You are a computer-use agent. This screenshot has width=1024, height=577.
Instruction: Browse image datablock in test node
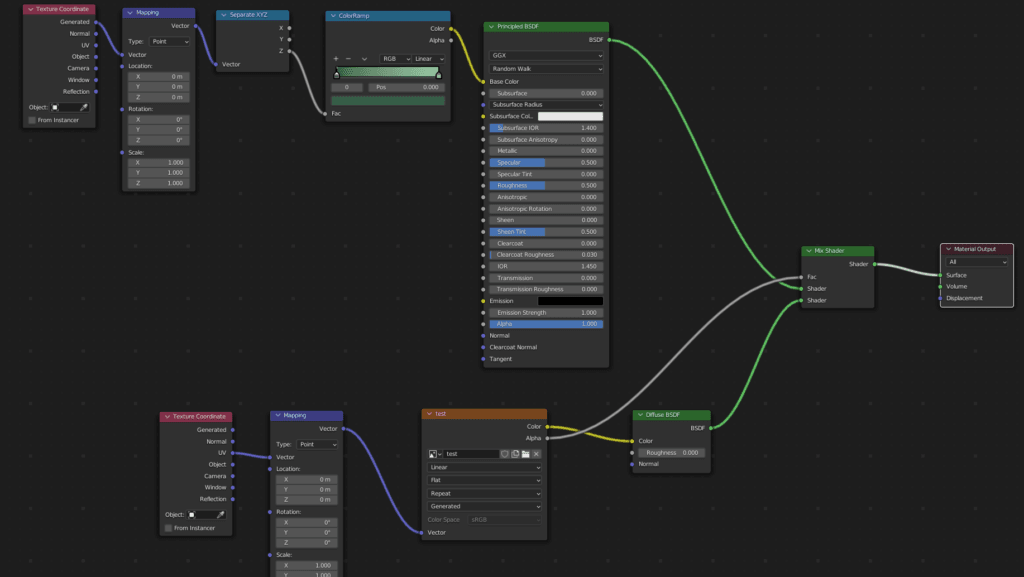(x=435, y=454)
